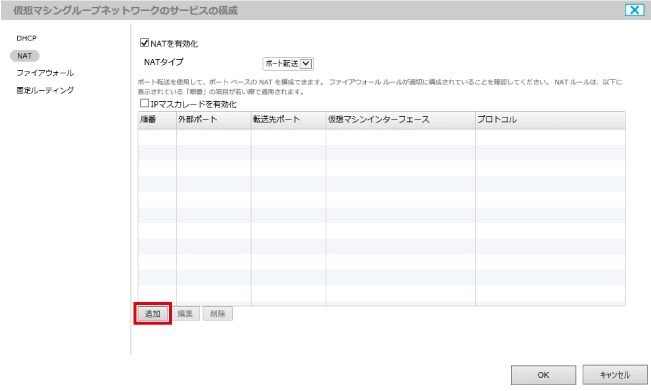Click the 外部ポート column header
The height and width of the screenshot is (391, 651).
pos(214,120)
